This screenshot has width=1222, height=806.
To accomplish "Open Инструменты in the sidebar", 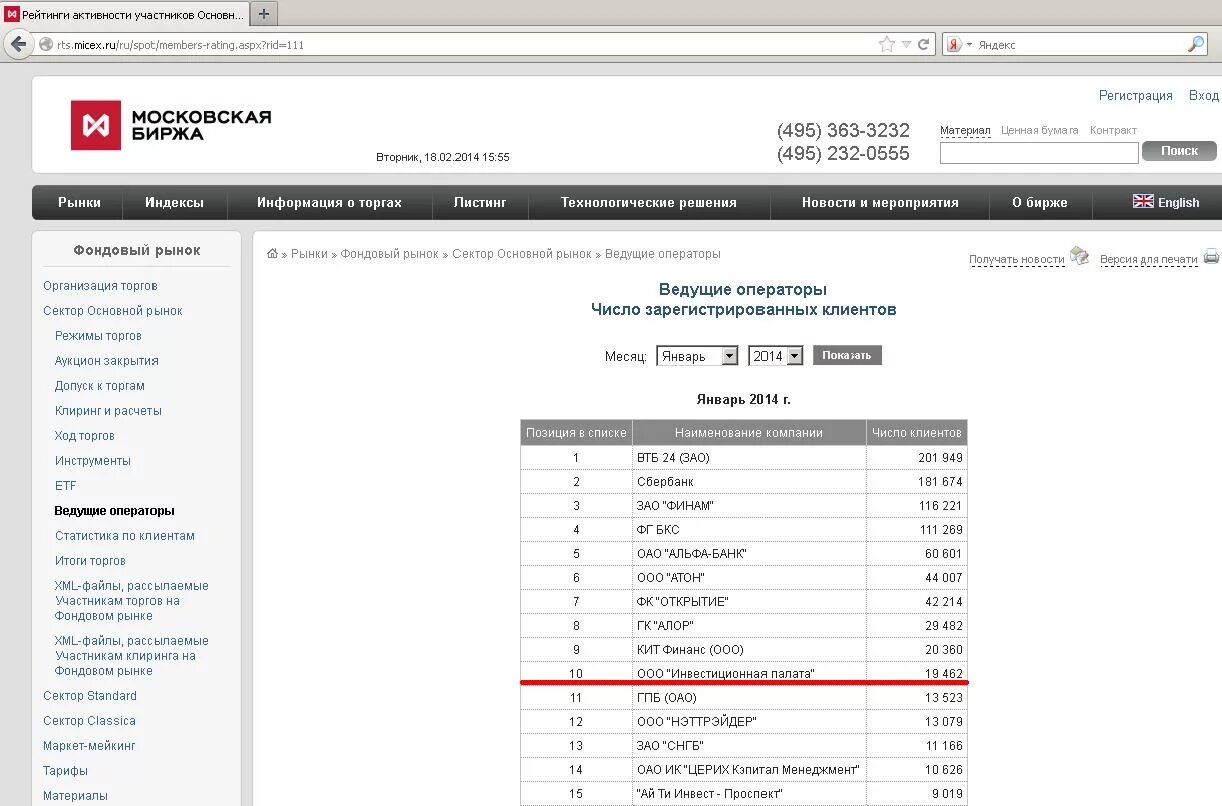I will pos(93,461).
